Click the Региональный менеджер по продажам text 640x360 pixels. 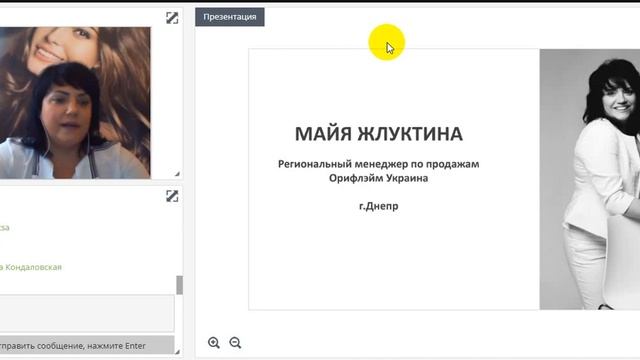click(379, 164)
